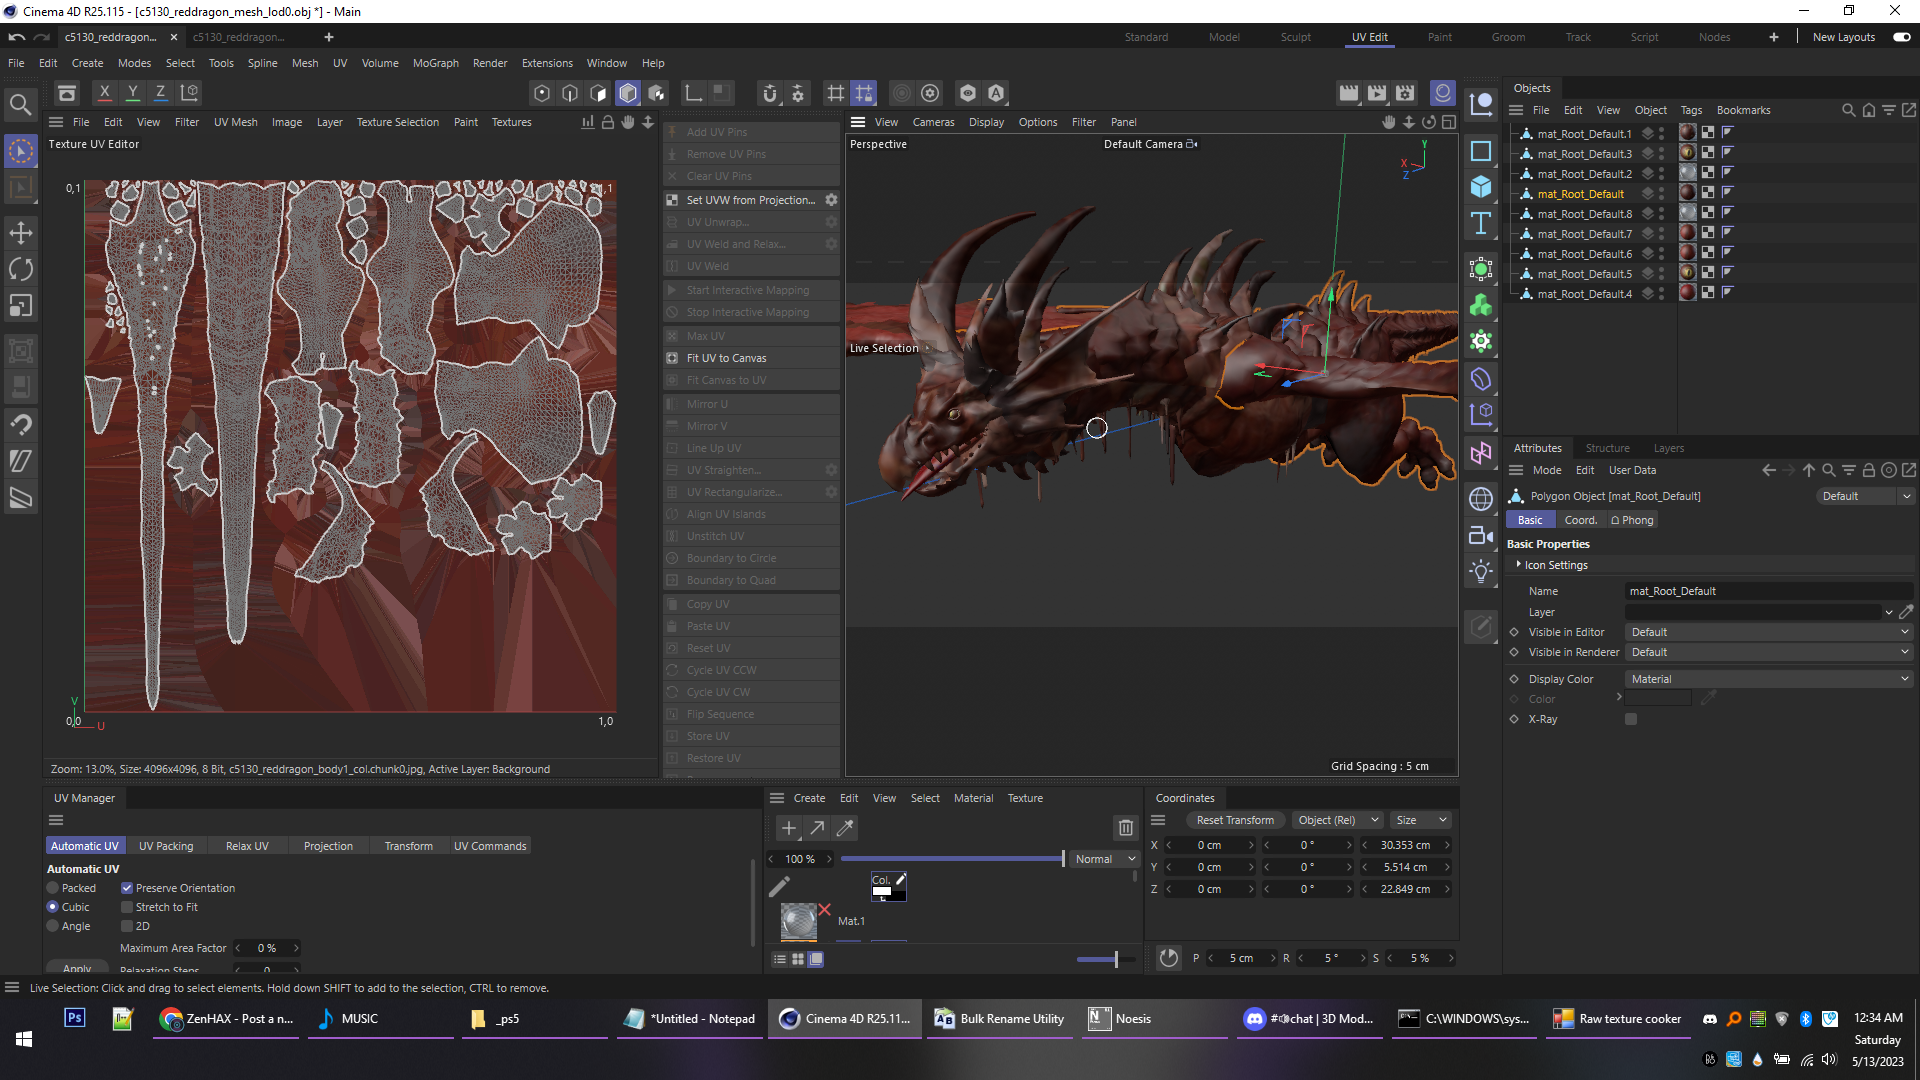Switch to the Structure tab
The image size is (1920, 1080).
pos(1607,448)
